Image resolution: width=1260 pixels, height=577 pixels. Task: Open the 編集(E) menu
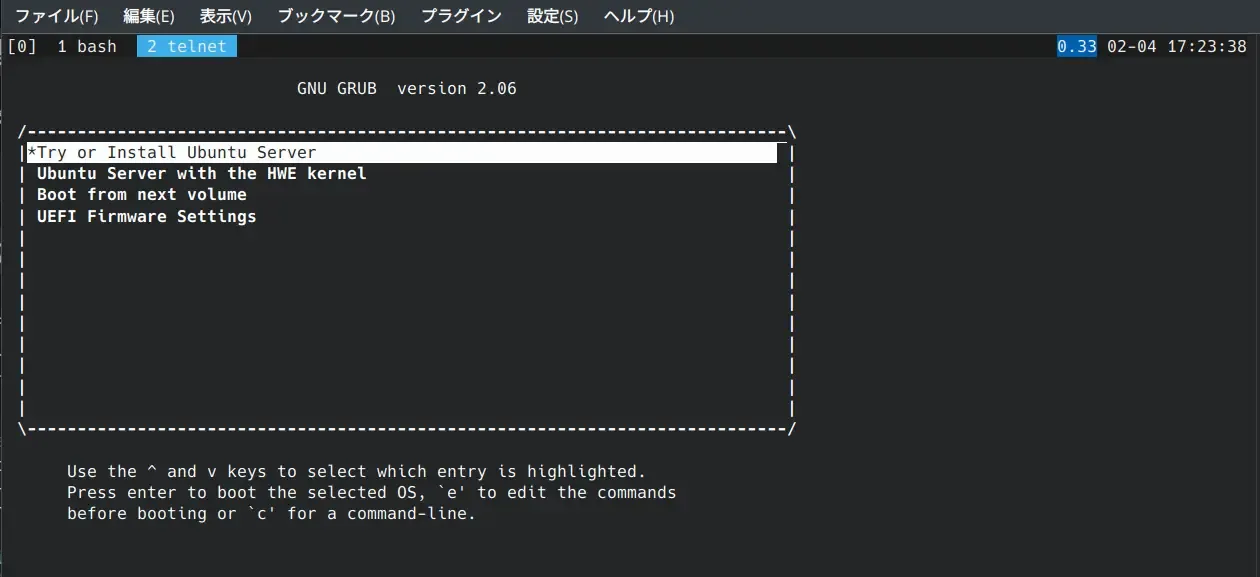pyautogui.click(x=148, y=15)
